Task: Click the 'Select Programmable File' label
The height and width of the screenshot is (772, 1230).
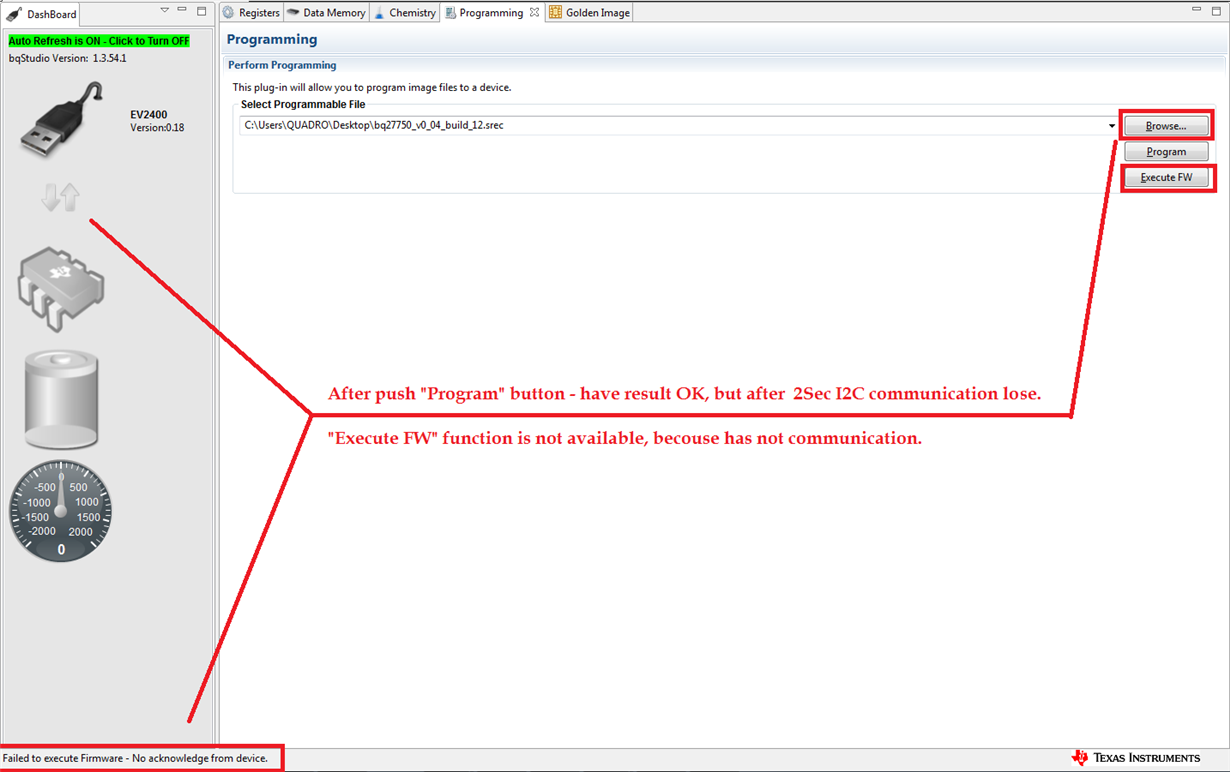Action: pos(303,104)
